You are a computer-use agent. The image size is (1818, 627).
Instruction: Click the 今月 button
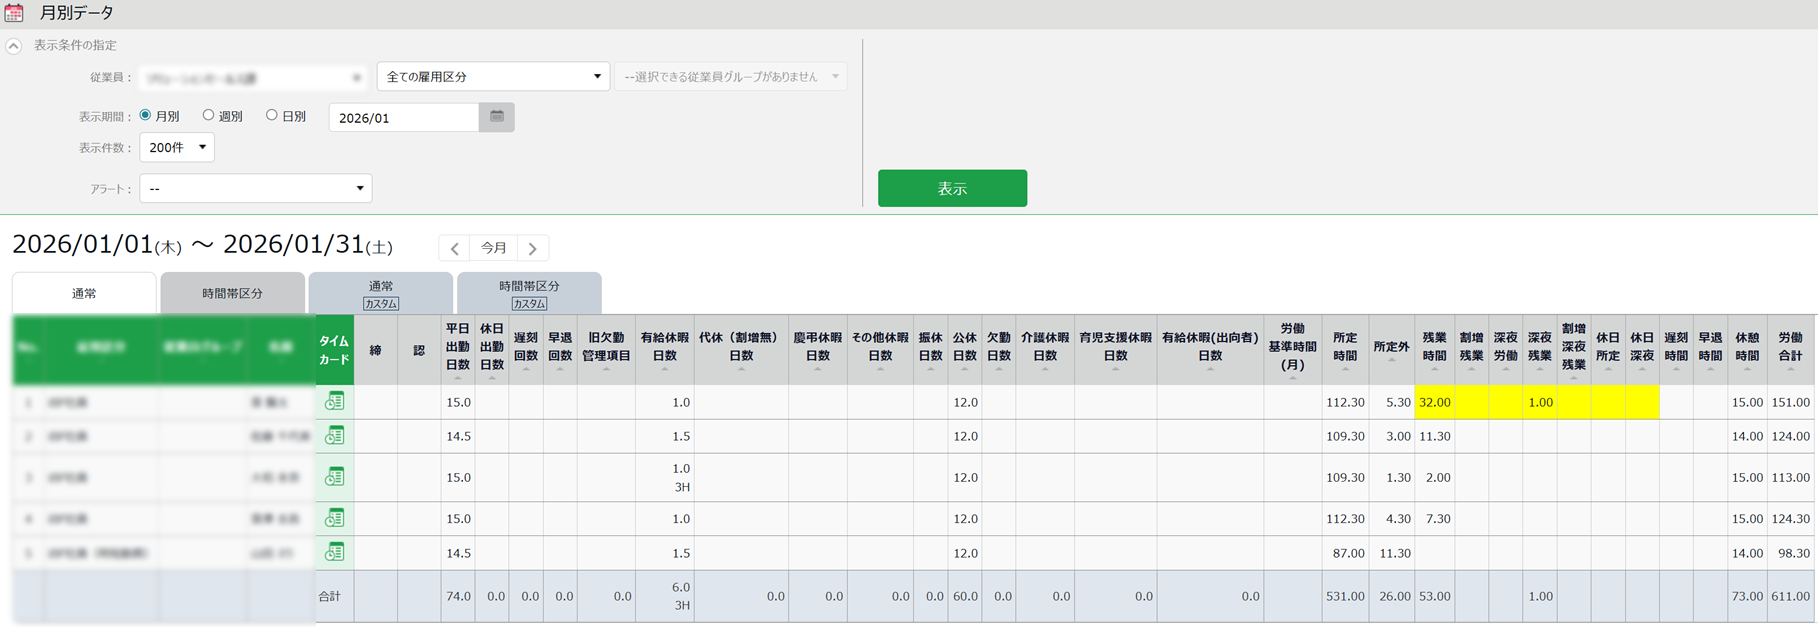pos(494,248)
